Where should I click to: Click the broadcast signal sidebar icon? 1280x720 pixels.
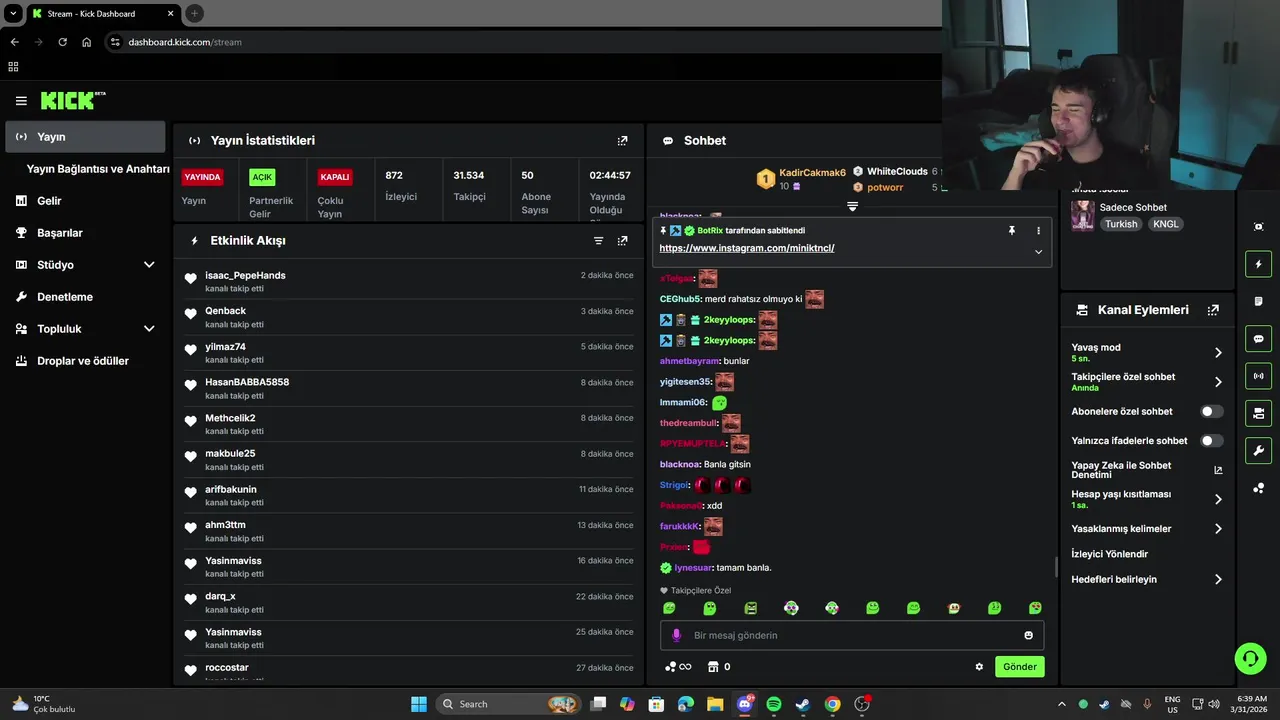1258,376
